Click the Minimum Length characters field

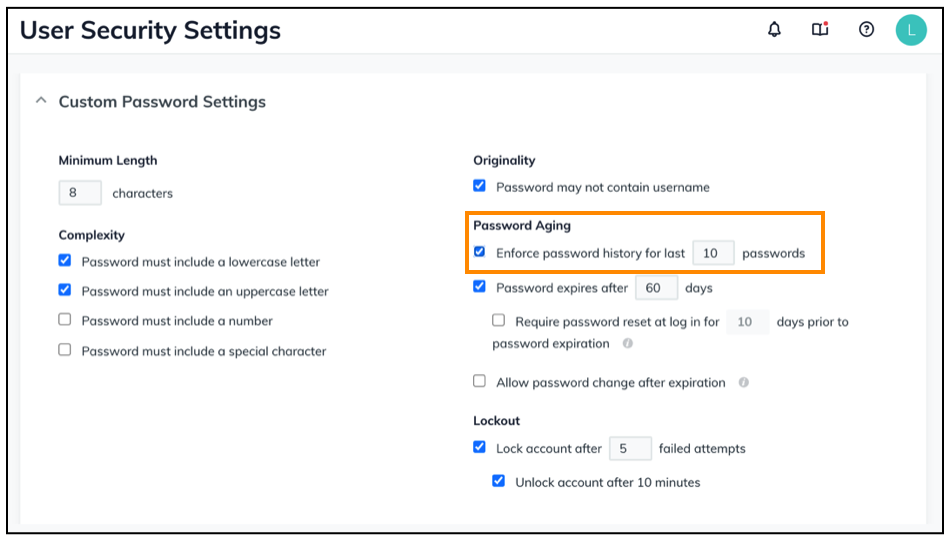click(80, 193)
